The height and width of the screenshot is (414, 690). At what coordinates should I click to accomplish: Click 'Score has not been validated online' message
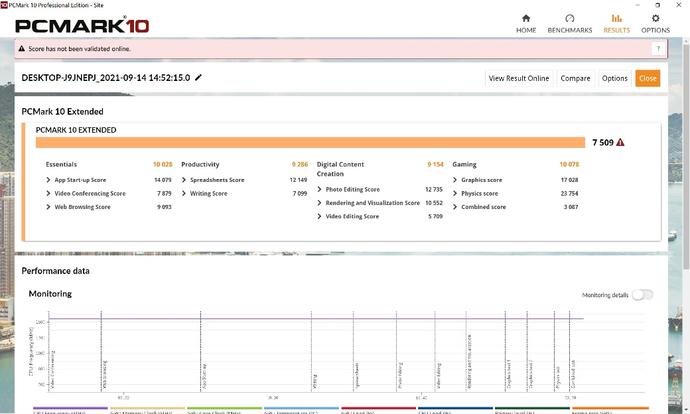pos(79,49)
